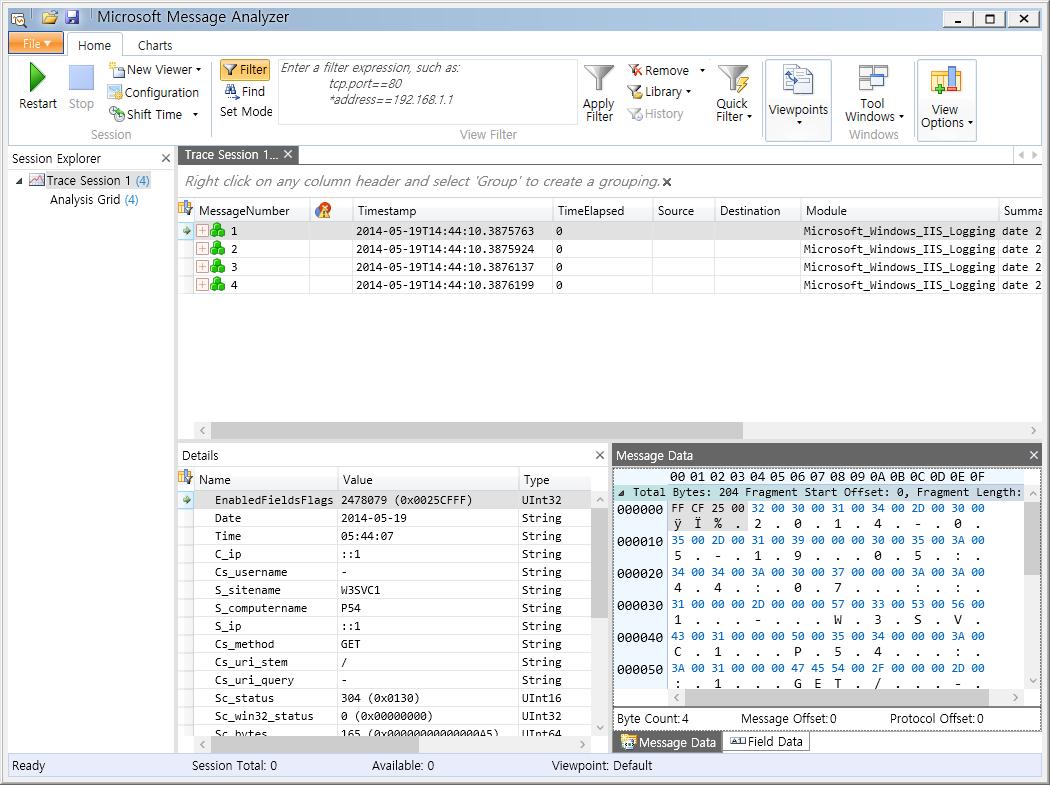Screen dimensions: 1050x785
Task: Select Find mode
Action: 245,91
